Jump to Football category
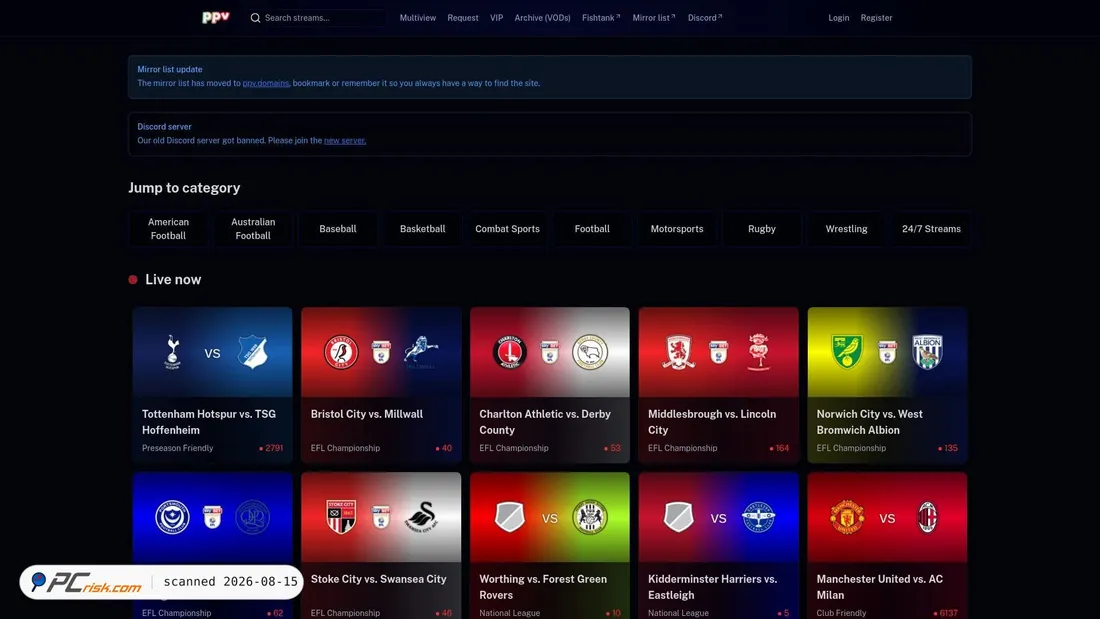 click(x=592, y=229)
